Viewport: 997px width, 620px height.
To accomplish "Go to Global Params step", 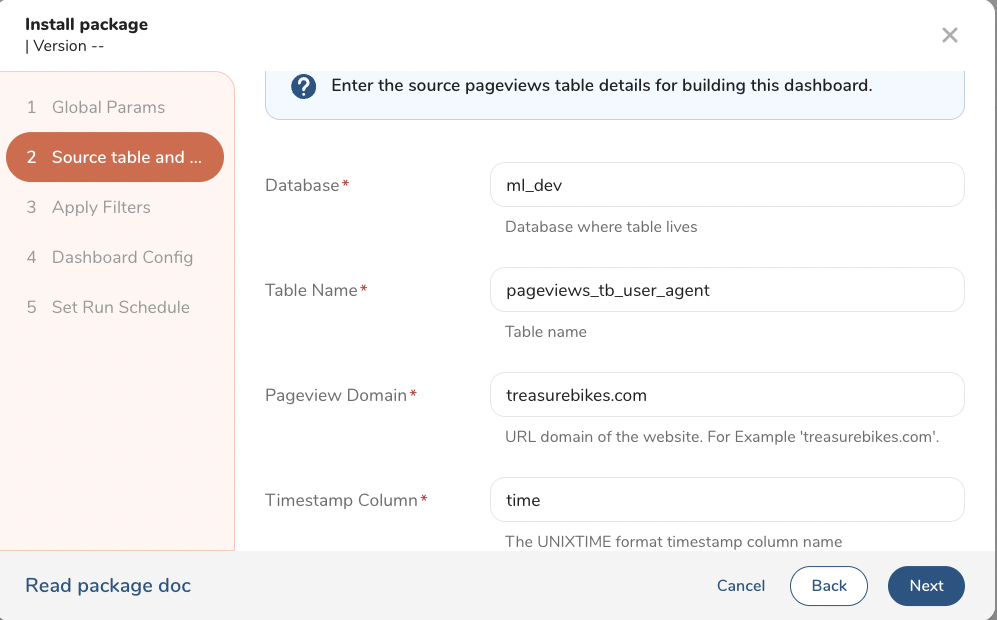I will (x=108, y=107).
